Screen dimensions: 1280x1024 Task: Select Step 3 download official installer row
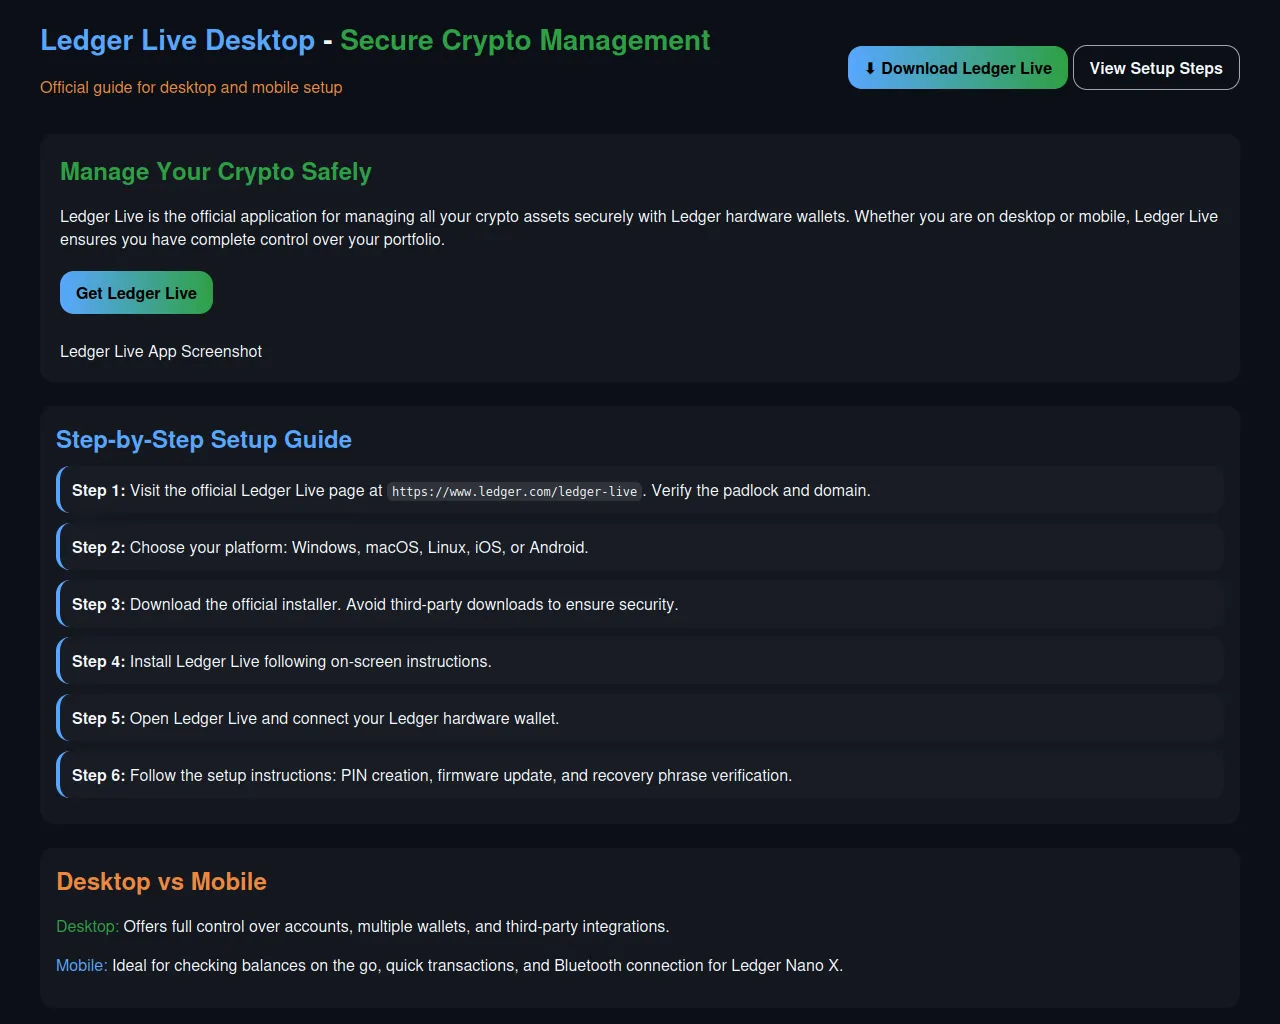(640, 604)
